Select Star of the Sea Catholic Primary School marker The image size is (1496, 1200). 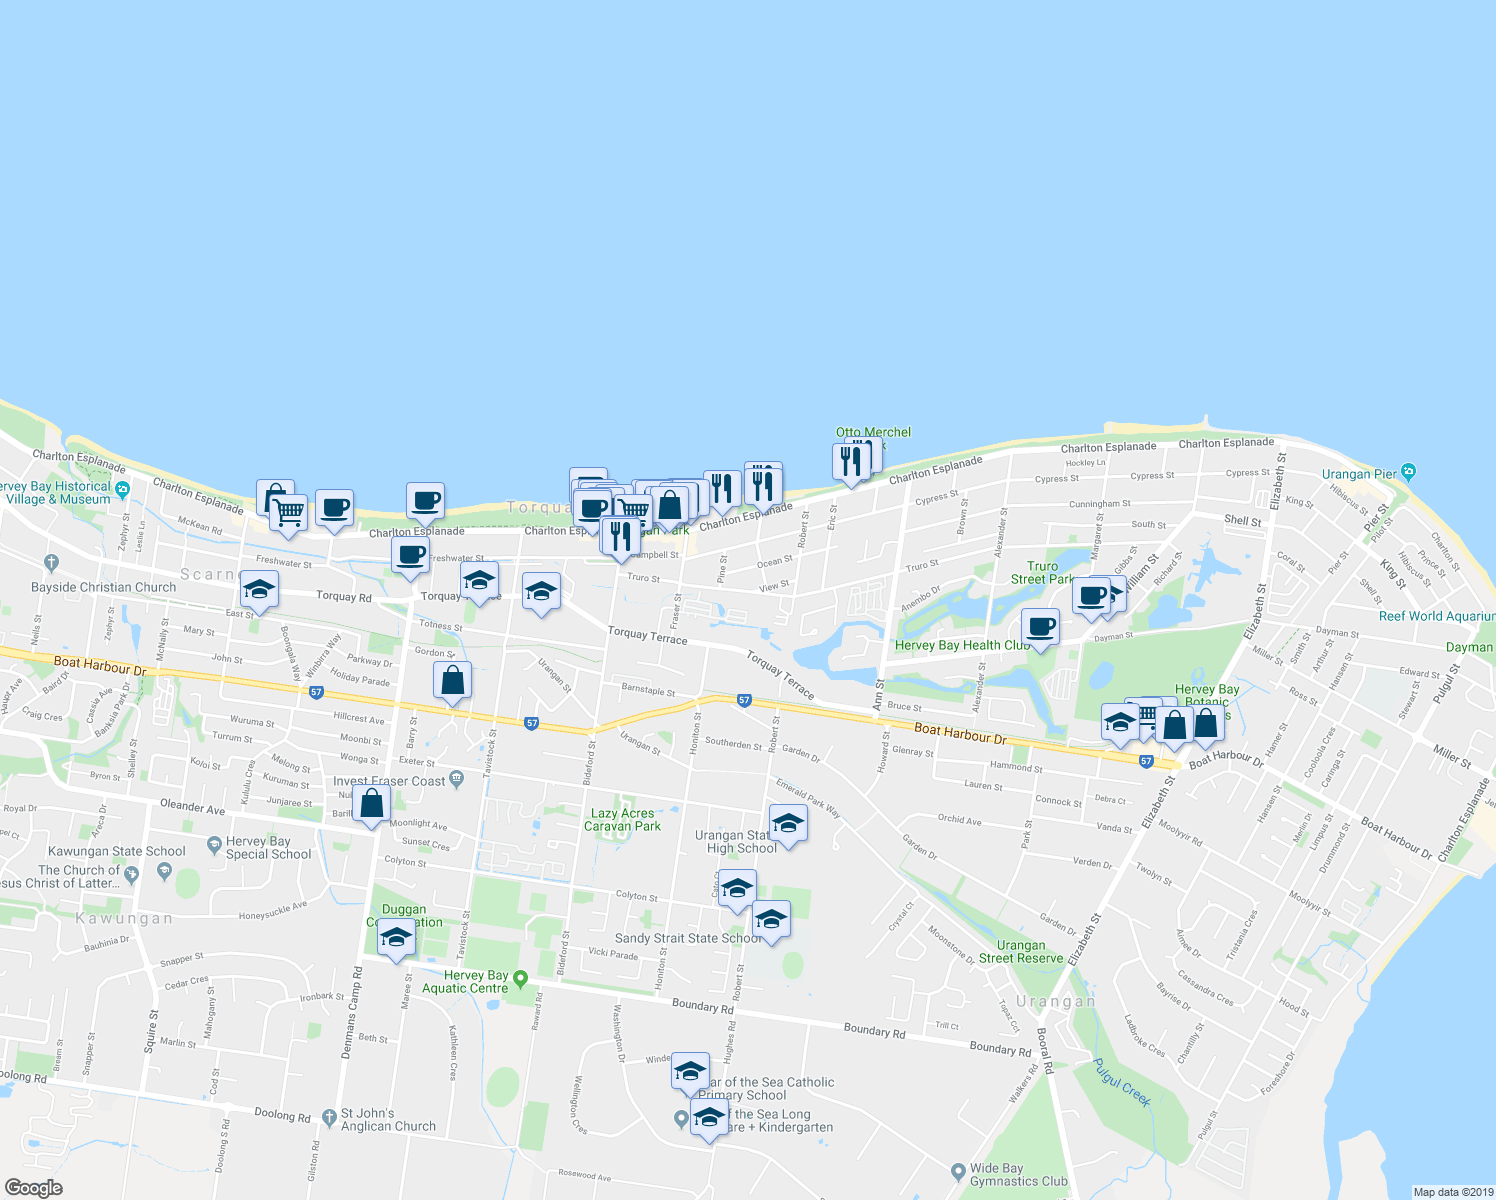[690, 1073]
